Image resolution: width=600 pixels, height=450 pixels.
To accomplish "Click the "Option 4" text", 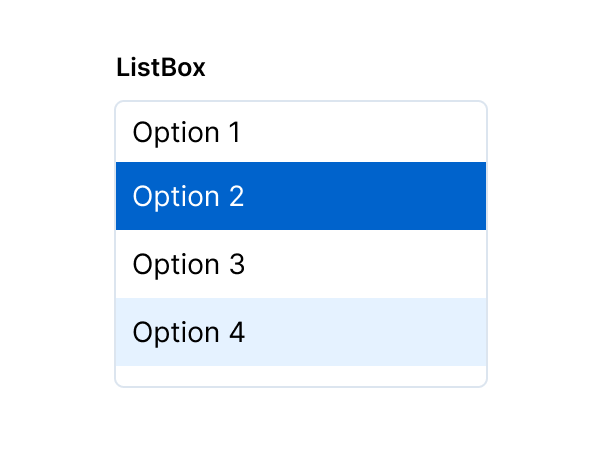I will click(x=188, y=332).
